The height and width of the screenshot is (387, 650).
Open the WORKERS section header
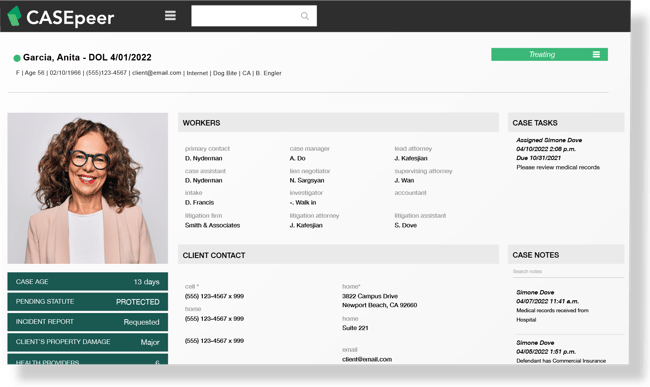coord(338,123)
